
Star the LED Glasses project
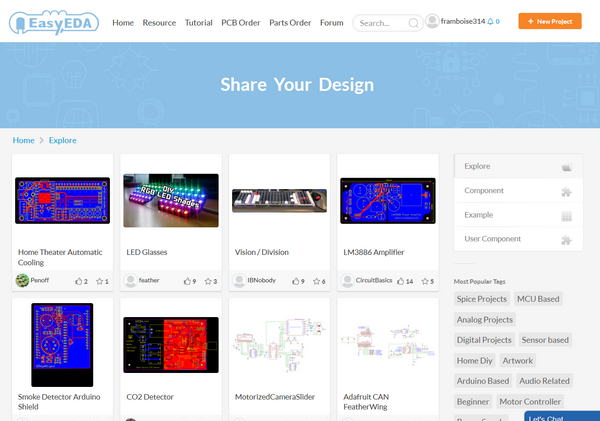(208, 281)
